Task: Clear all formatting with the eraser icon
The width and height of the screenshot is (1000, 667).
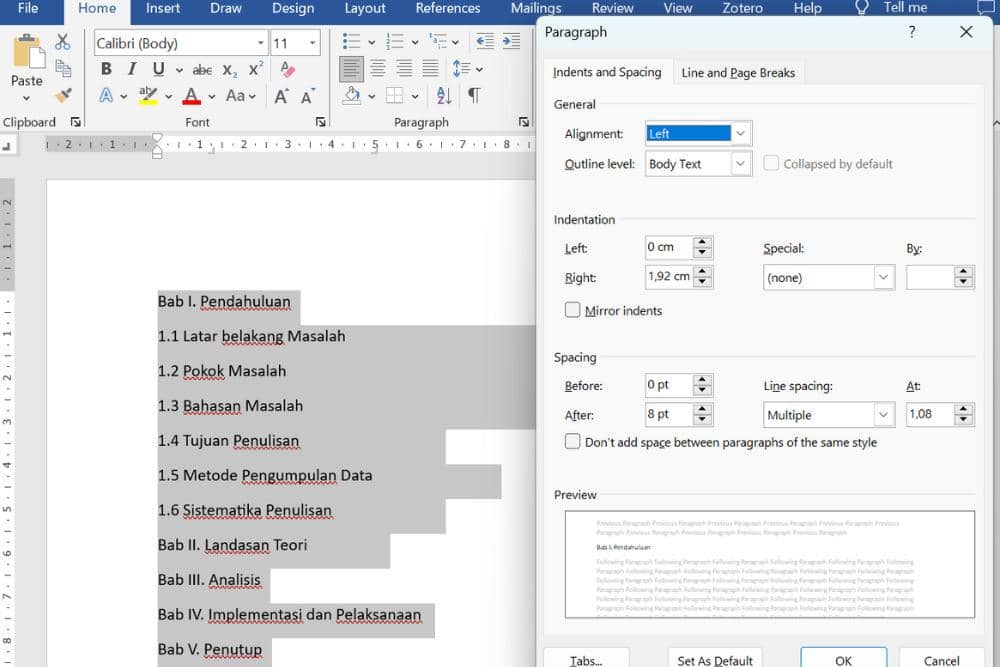Action: (x=288, y=69)
